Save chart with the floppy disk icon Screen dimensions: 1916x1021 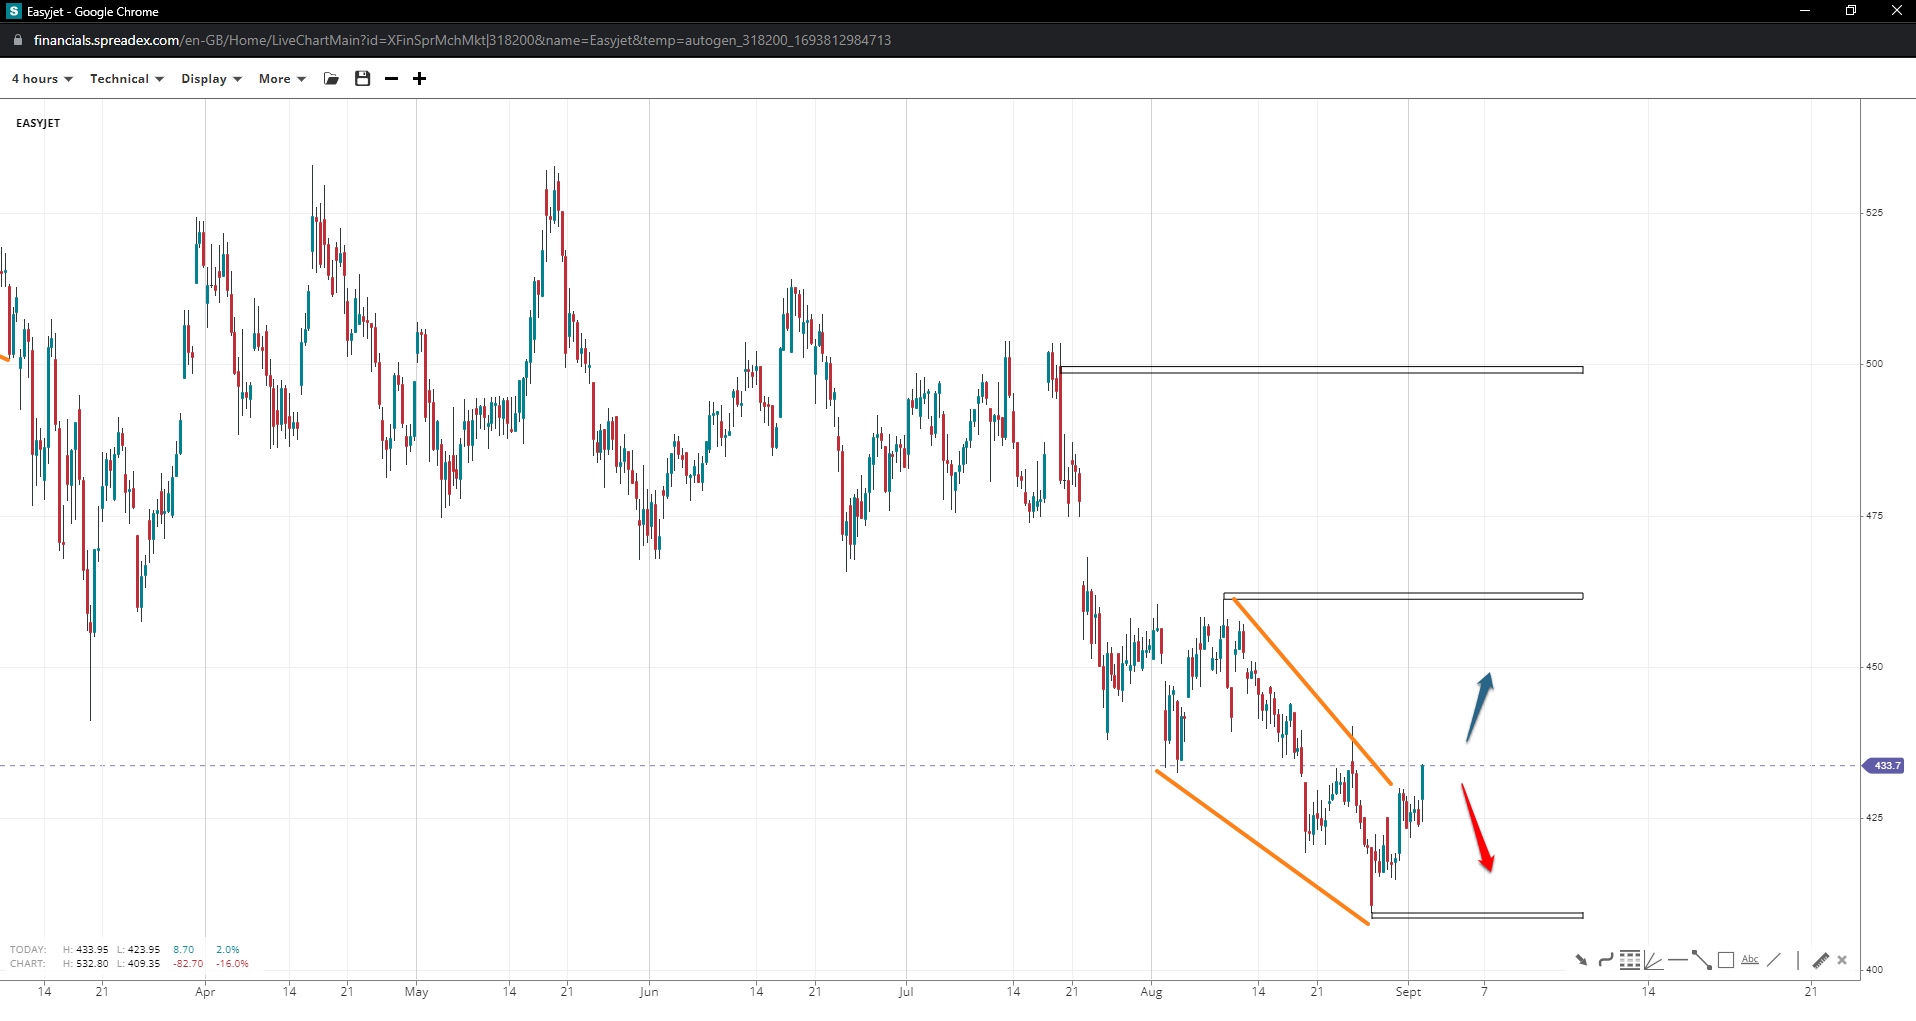[363, 79]
